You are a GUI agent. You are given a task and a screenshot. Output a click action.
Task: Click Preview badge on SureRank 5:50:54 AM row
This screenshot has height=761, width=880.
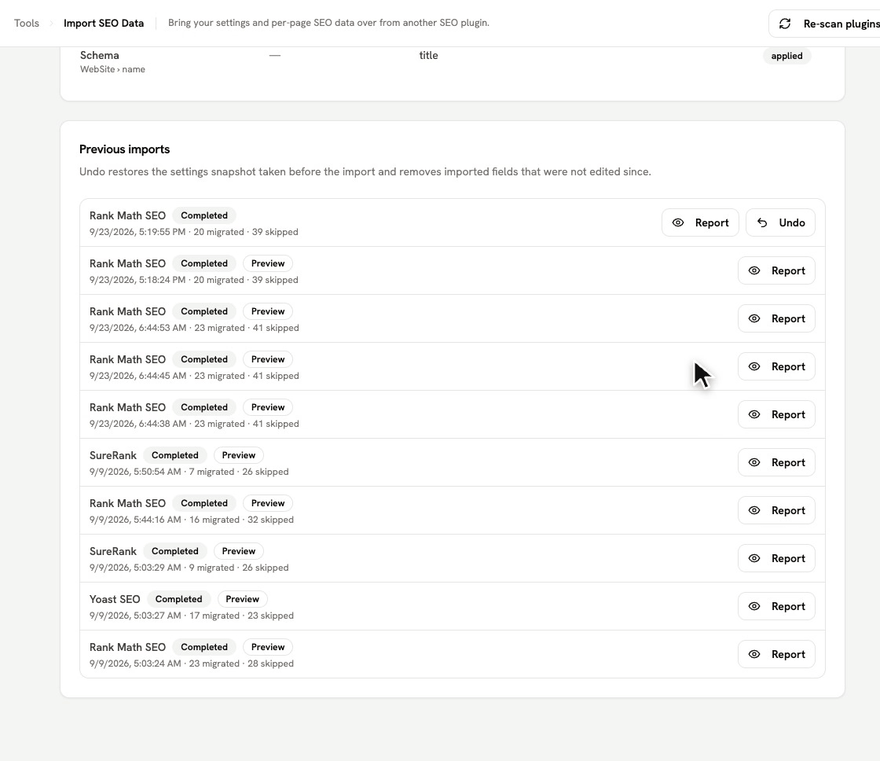(239, 456)
